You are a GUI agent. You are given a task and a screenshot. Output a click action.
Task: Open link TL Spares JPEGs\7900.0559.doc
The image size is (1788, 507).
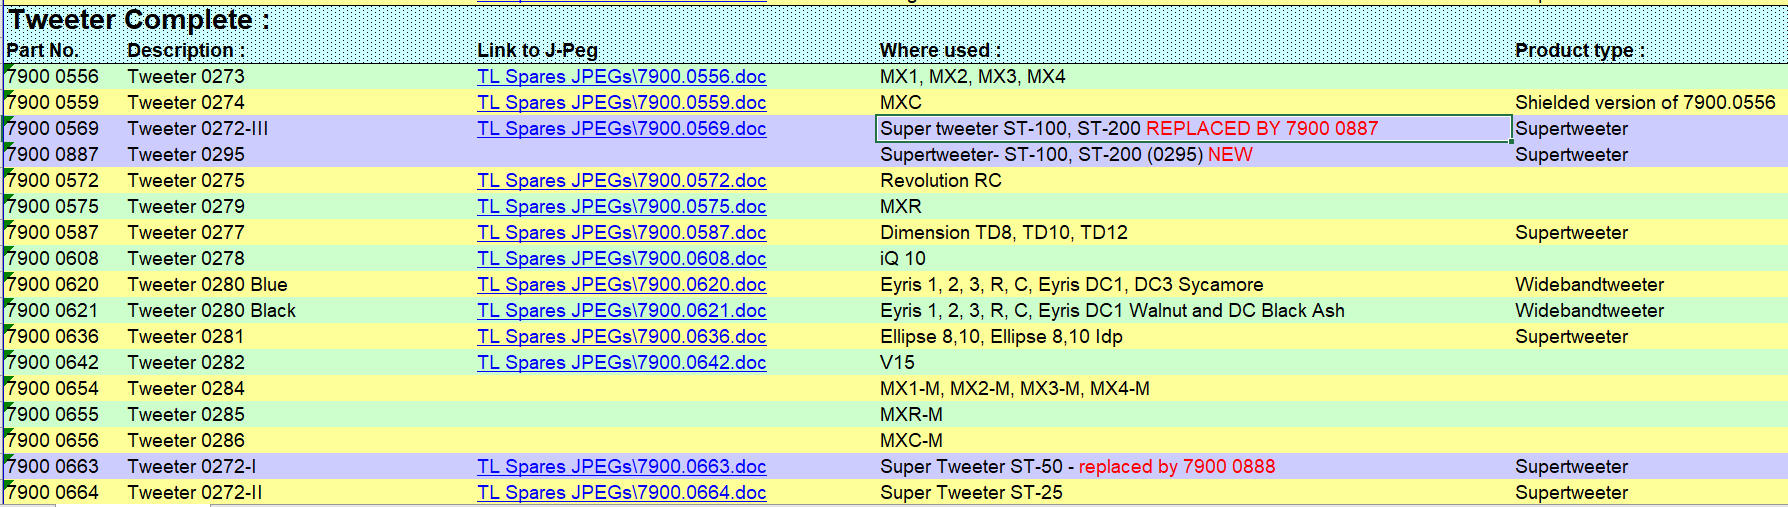click(x=621, y=103)
